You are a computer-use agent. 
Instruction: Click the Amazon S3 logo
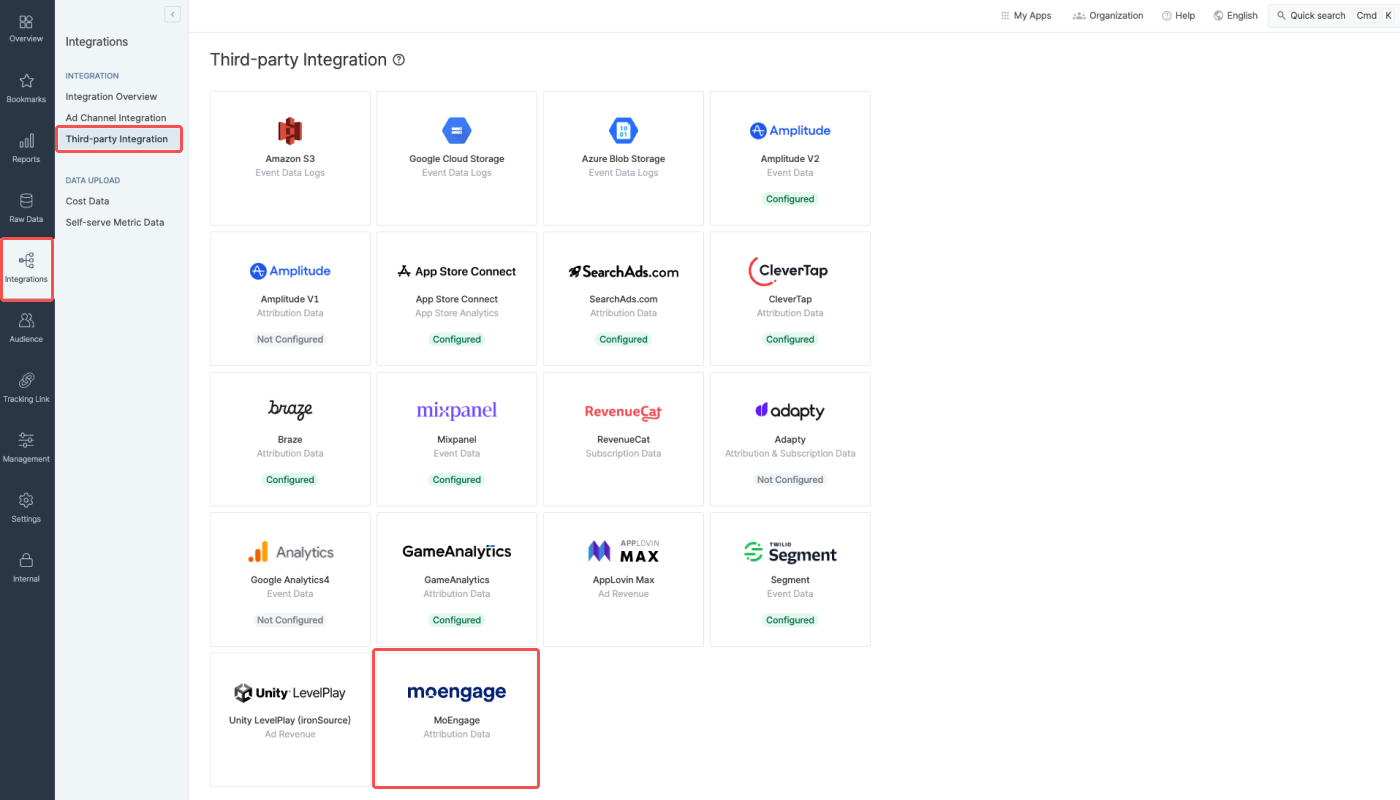pos(290,130)
